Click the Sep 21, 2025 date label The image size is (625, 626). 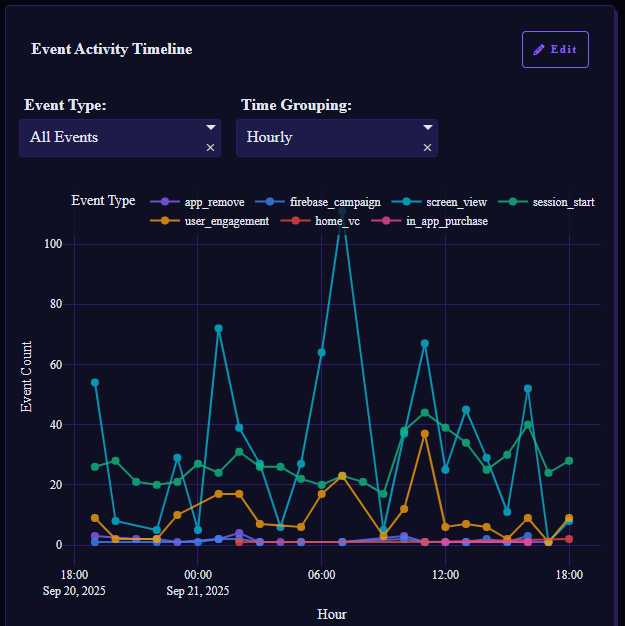(x=198, y=591)
